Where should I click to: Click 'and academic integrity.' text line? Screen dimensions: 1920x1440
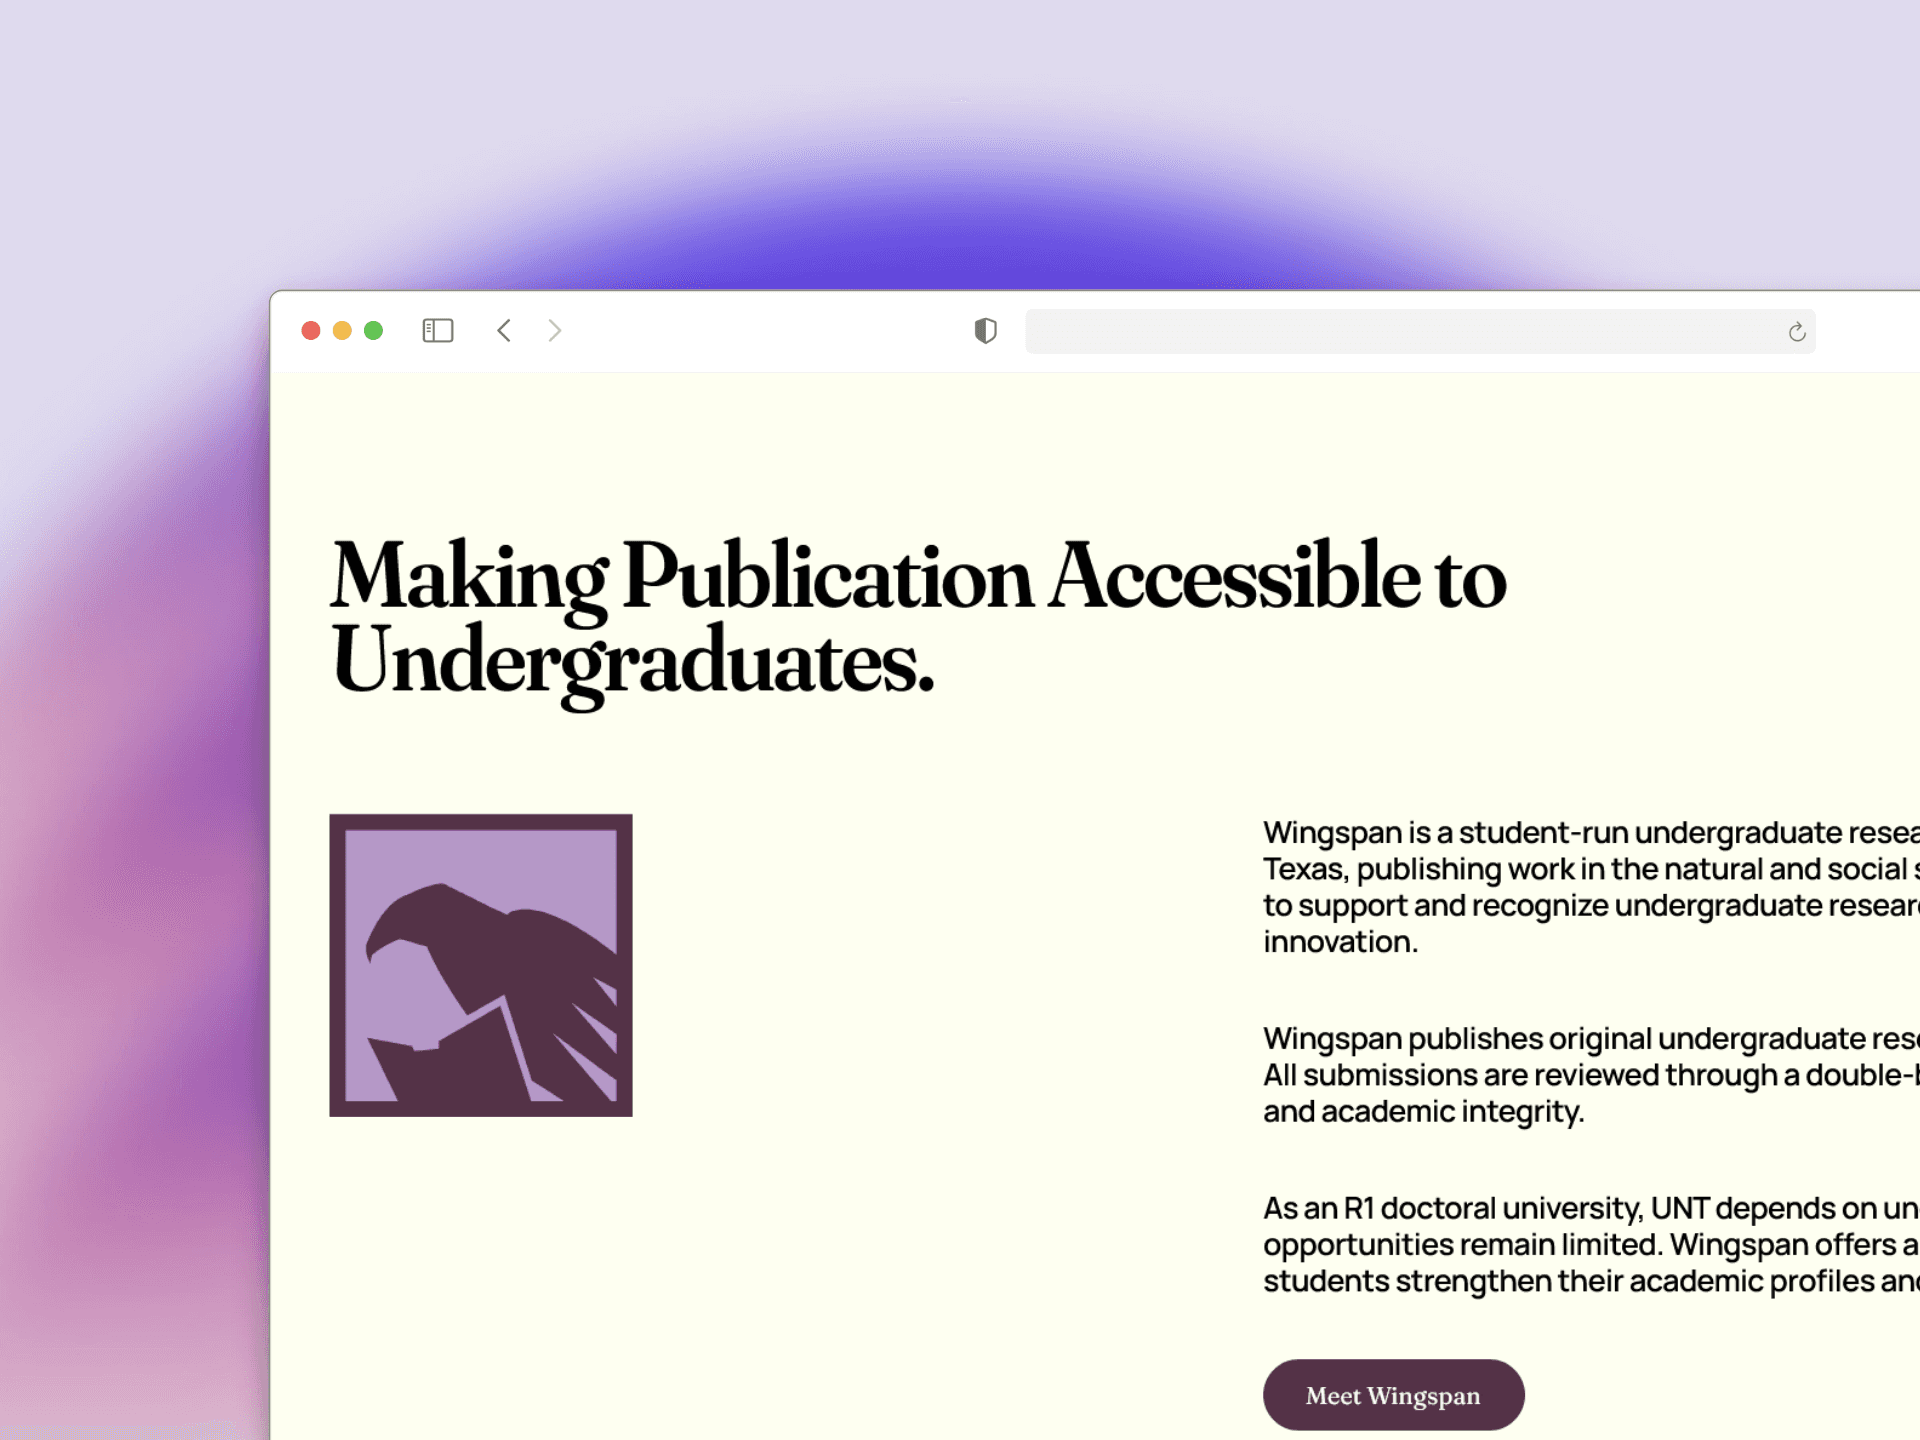coord(1423,1112)
